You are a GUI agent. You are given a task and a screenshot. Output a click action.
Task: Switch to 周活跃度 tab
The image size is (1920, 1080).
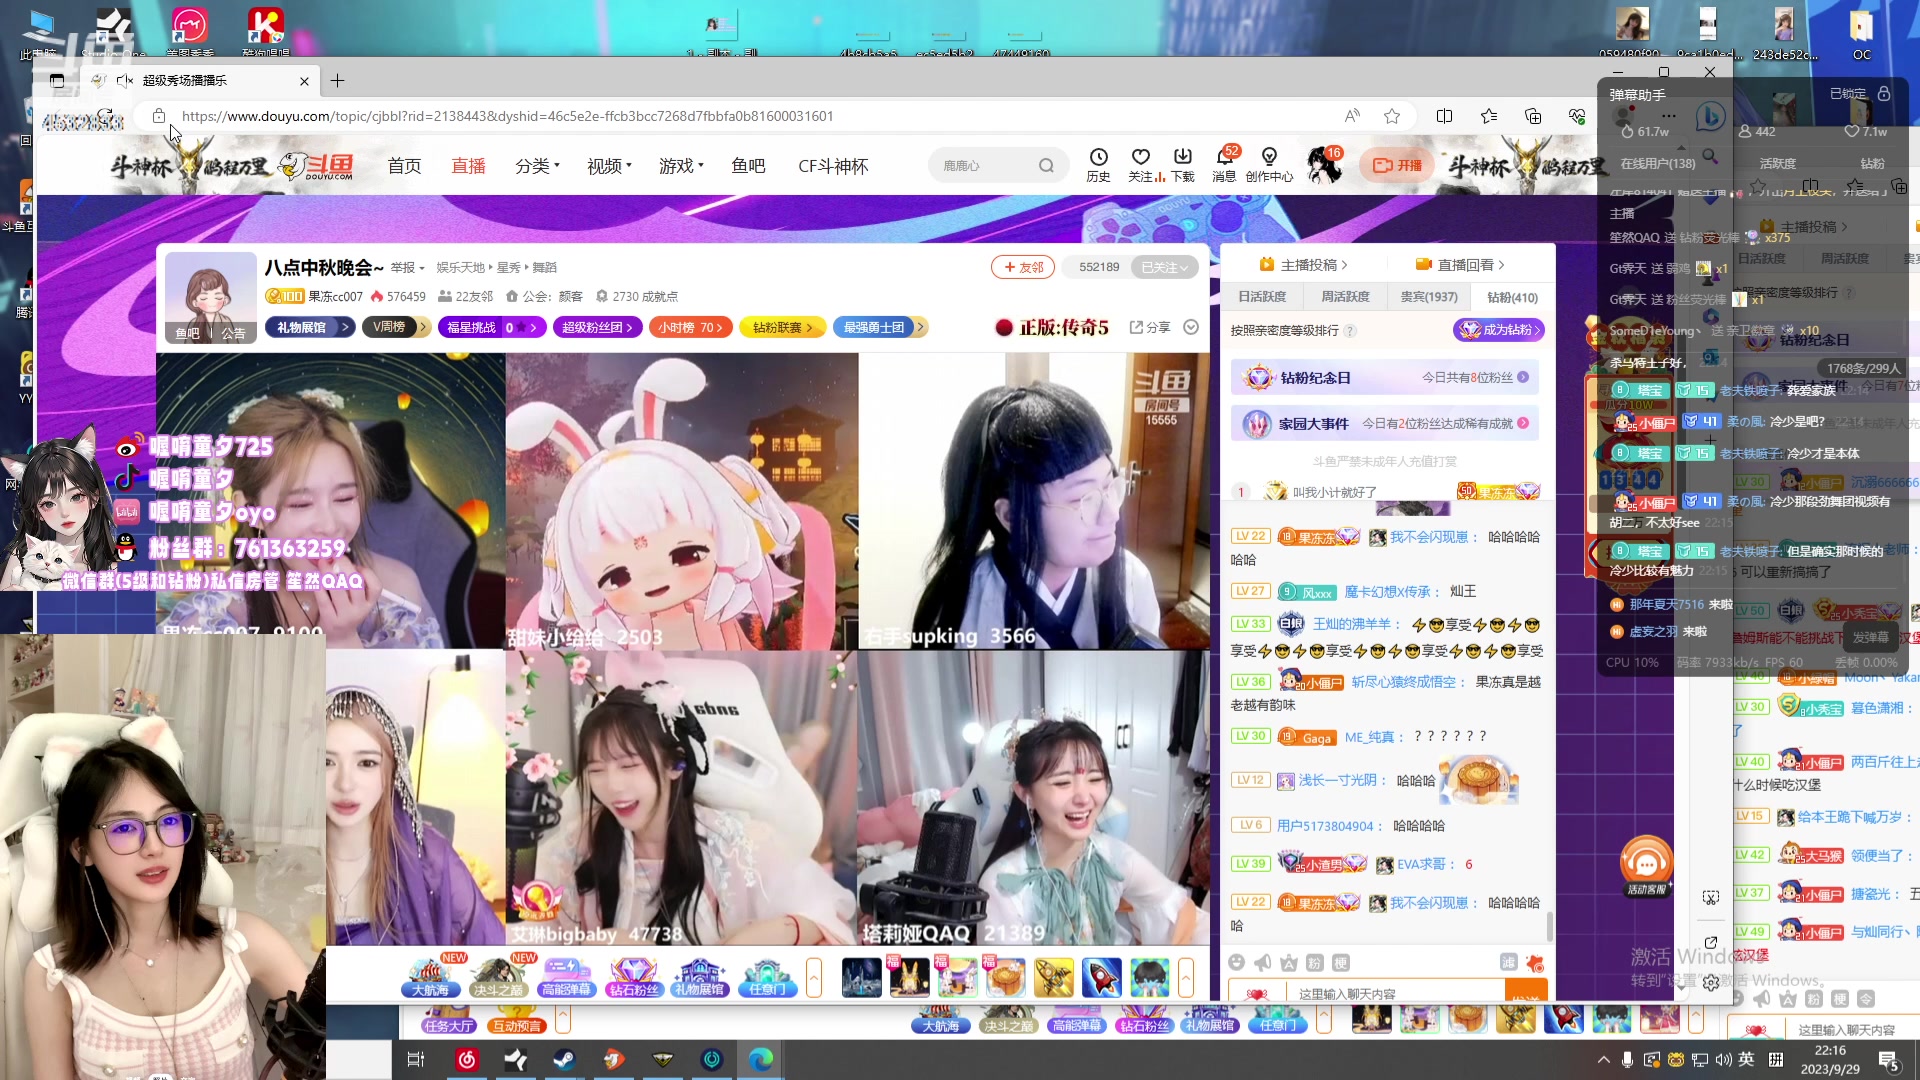tap(1345, 297)
